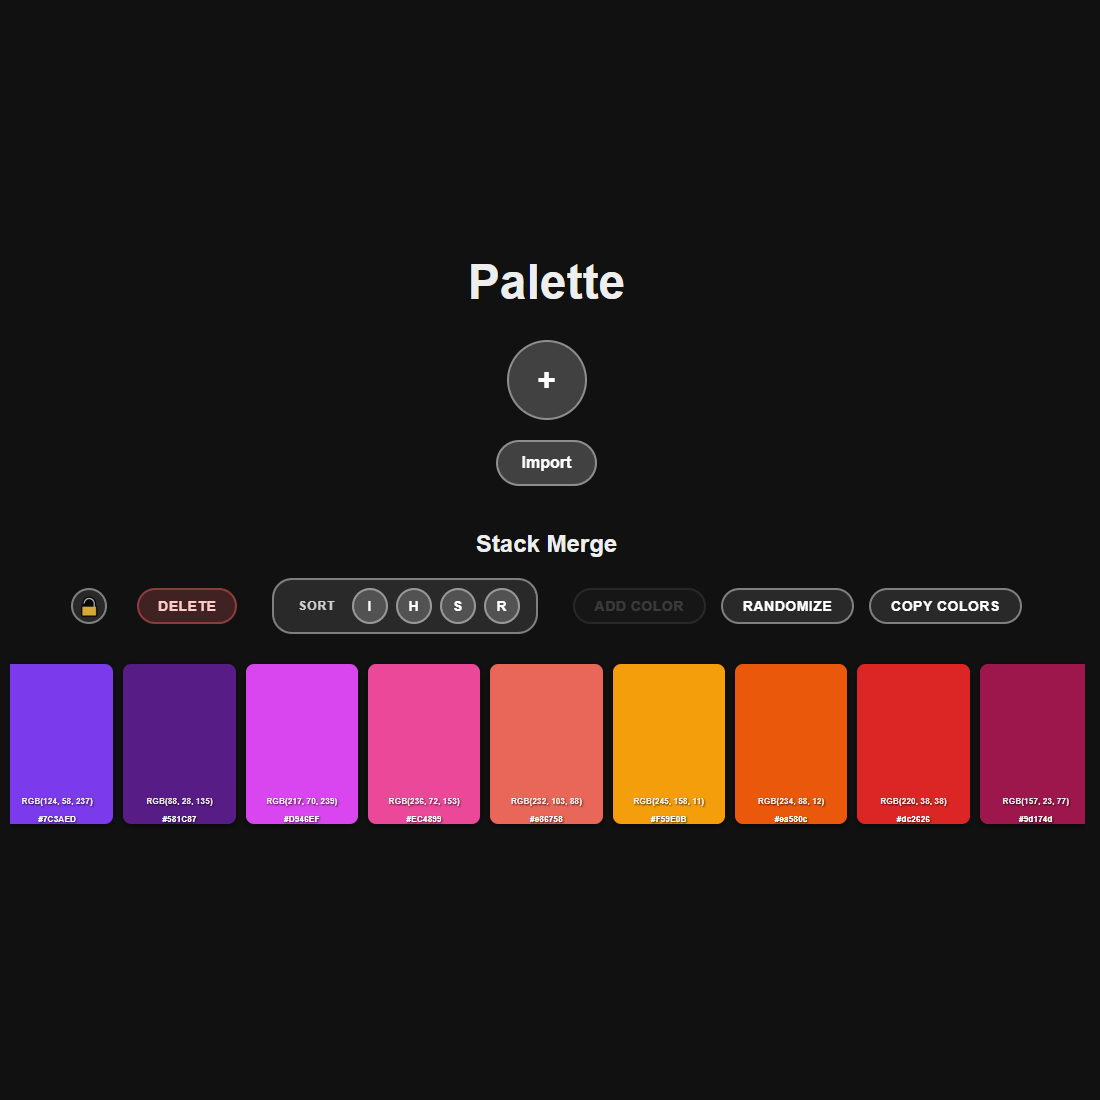Select the I sort option

369,606
